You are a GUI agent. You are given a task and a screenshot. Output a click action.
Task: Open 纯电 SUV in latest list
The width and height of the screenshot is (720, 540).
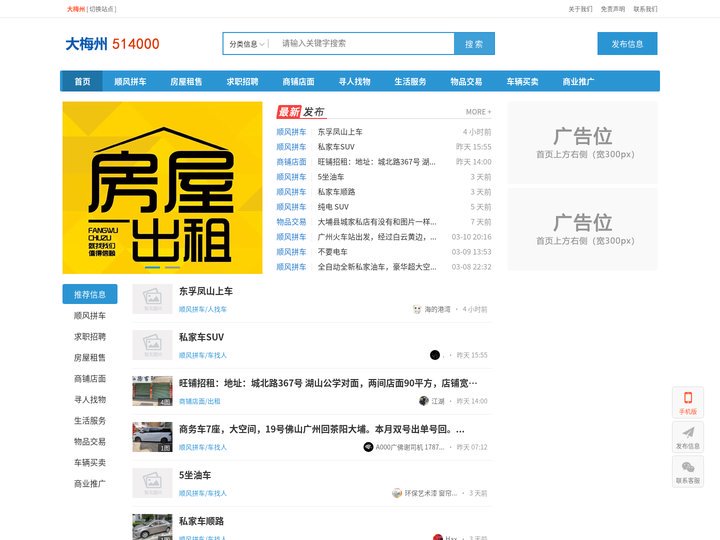333,207
